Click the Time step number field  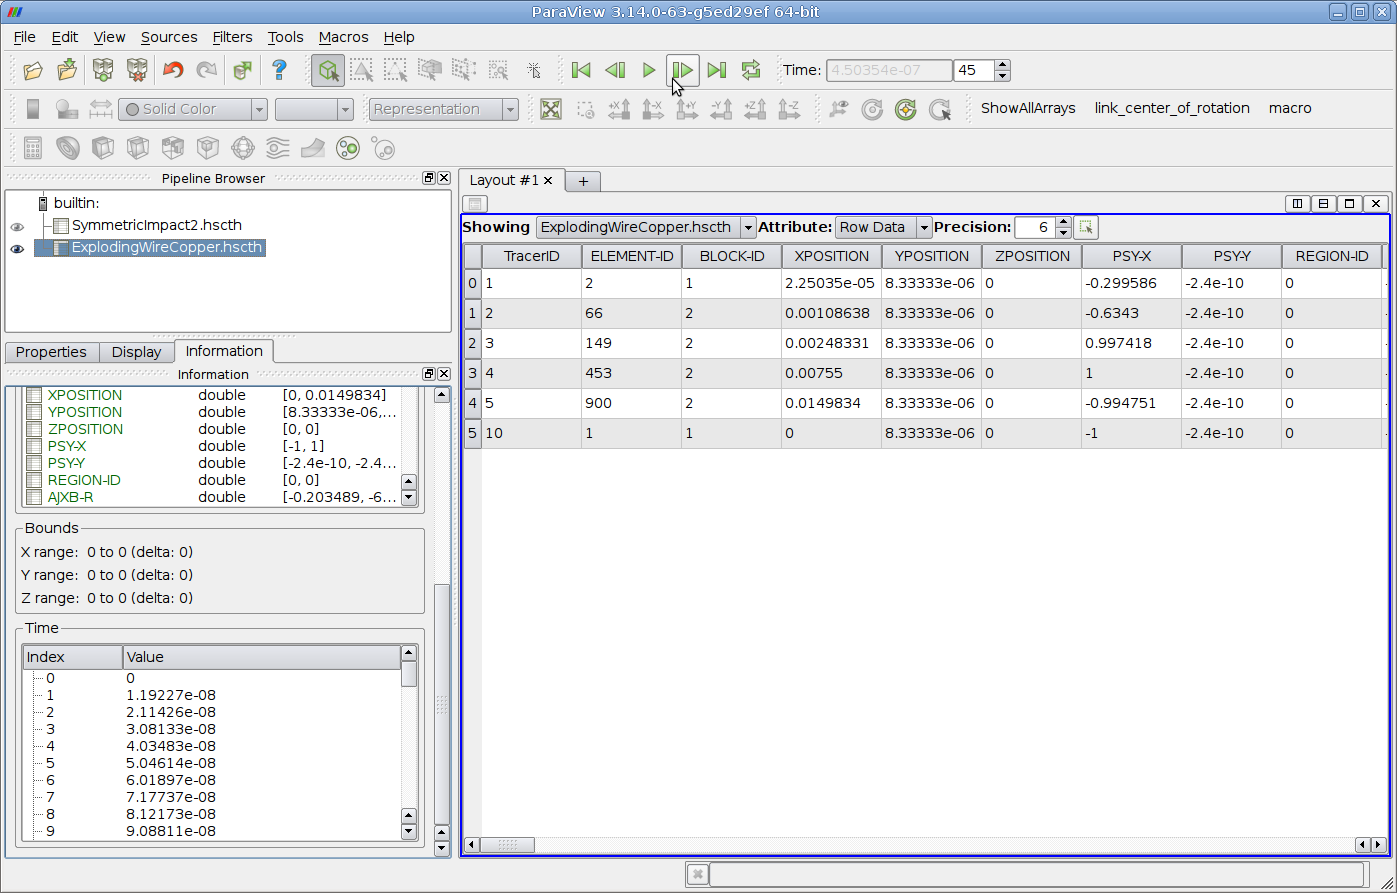coord(974,70)
